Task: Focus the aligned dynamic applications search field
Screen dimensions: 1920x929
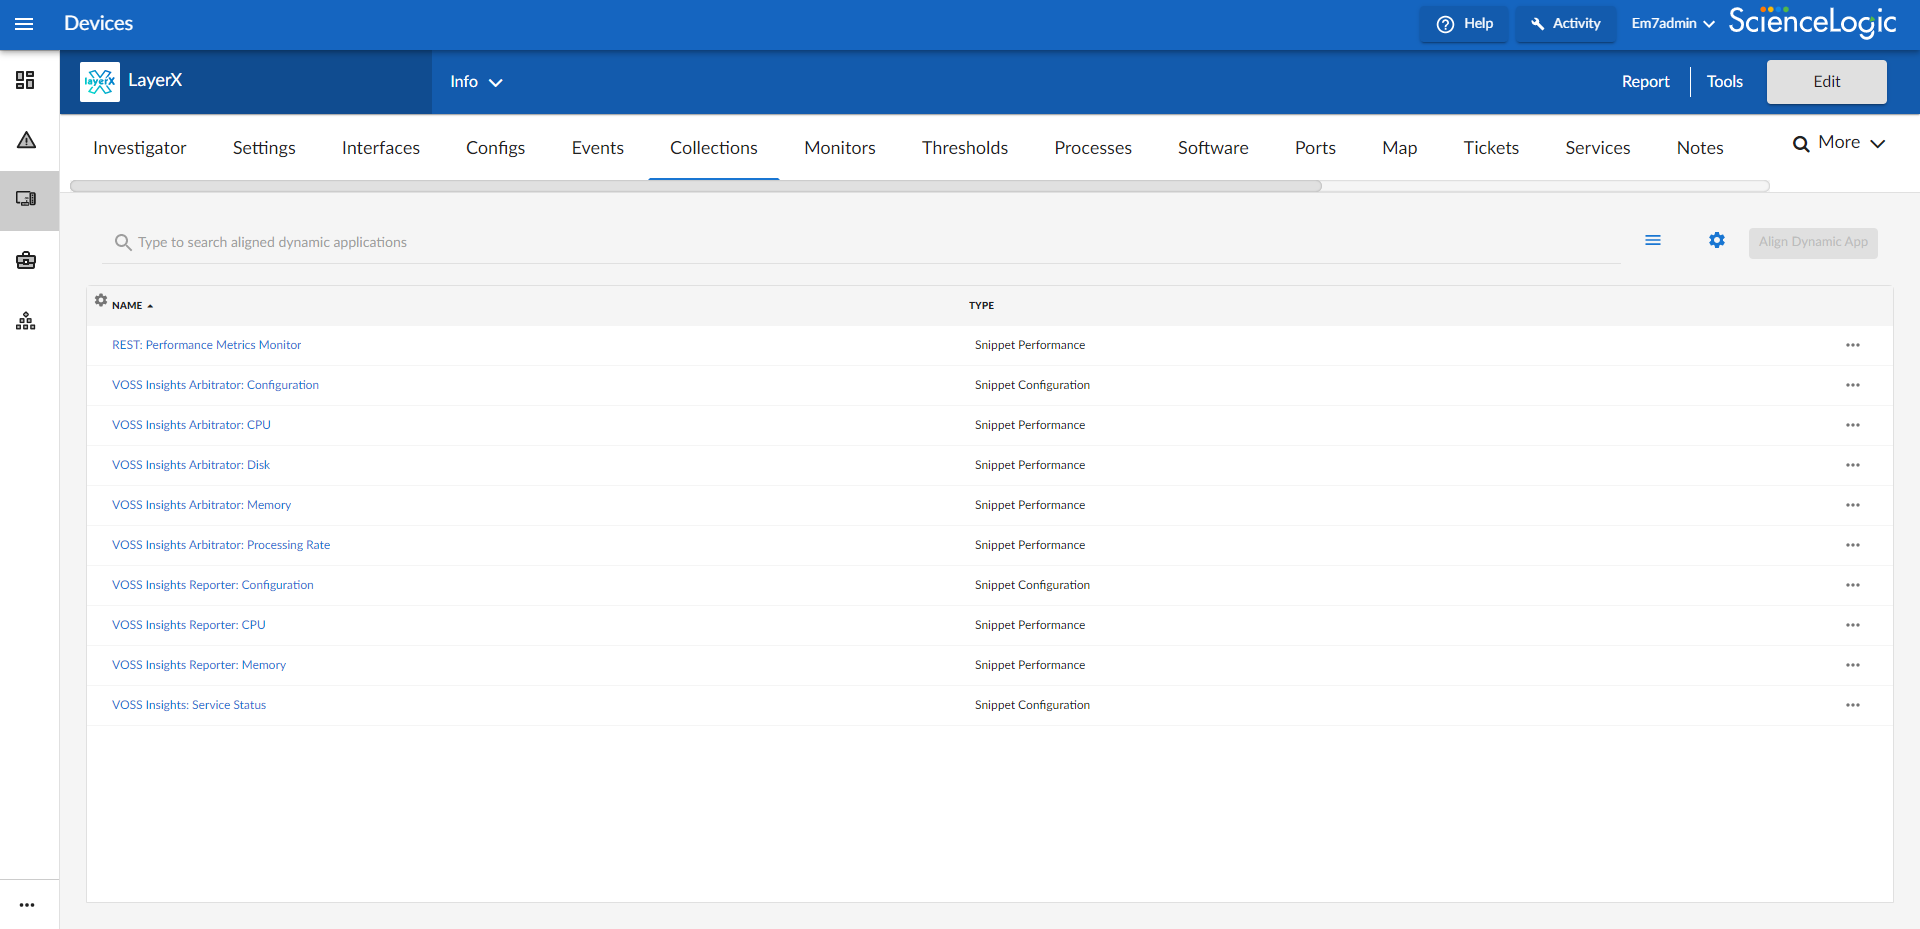Action: pyautogui.click(x=861, y=243)
